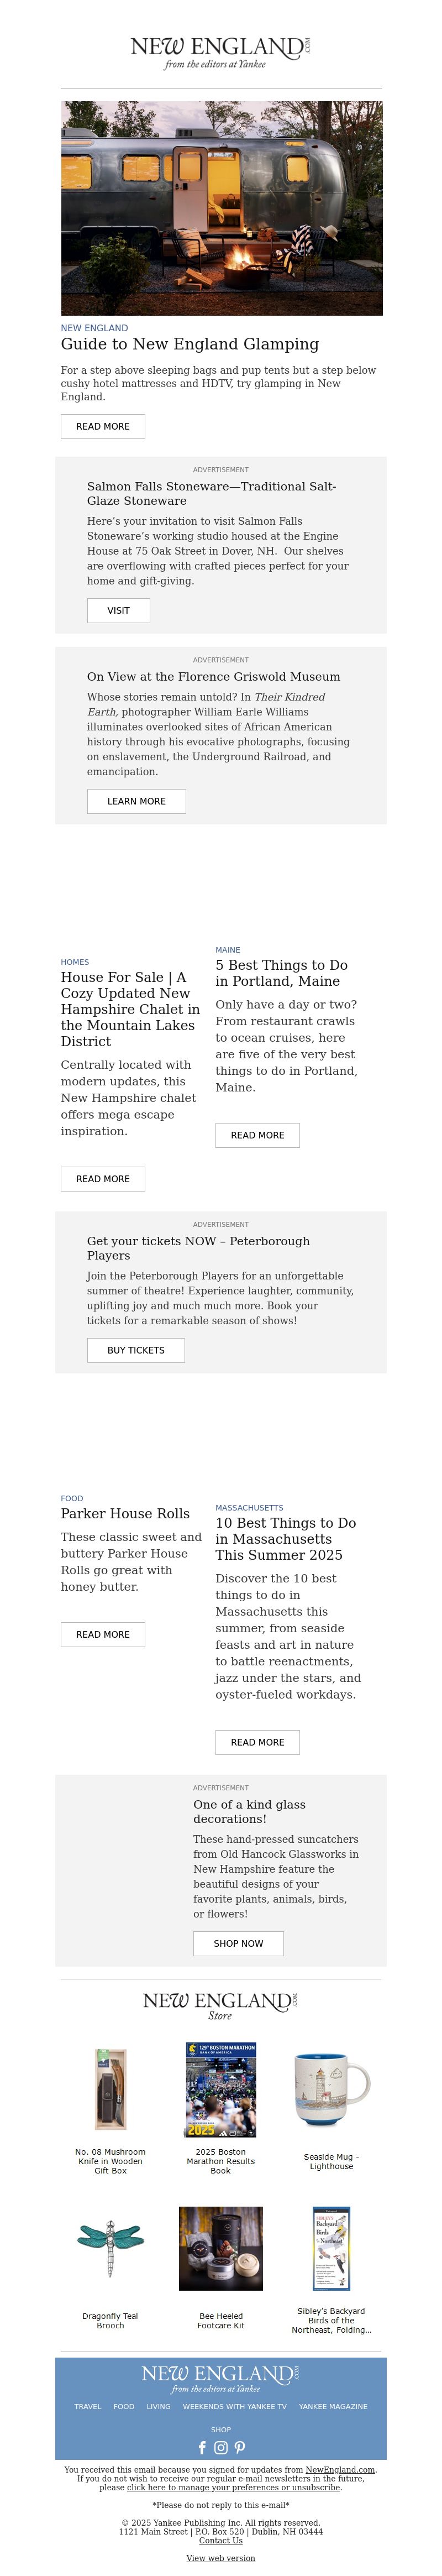Click the New England Store logo
This screenshot has width=442, height=2576.
click(221, 2006)
